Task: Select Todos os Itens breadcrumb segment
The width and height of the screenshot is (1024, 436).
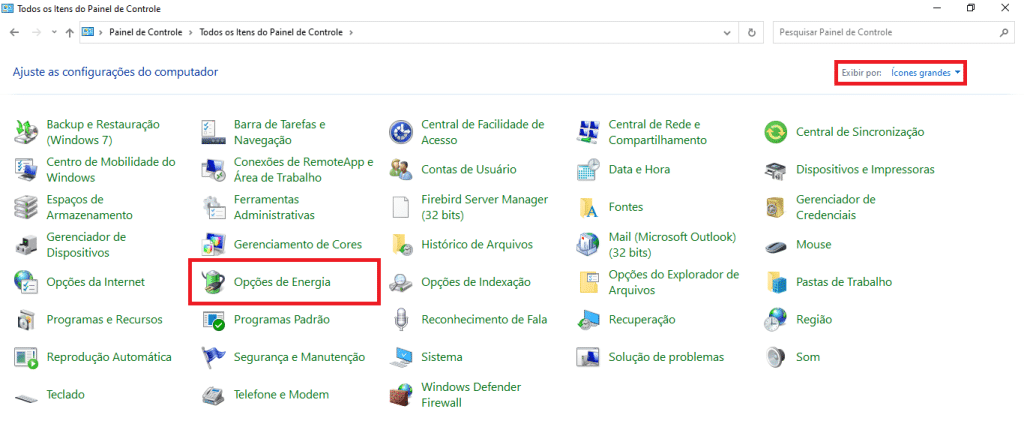Action: click(x=270, y=33)
